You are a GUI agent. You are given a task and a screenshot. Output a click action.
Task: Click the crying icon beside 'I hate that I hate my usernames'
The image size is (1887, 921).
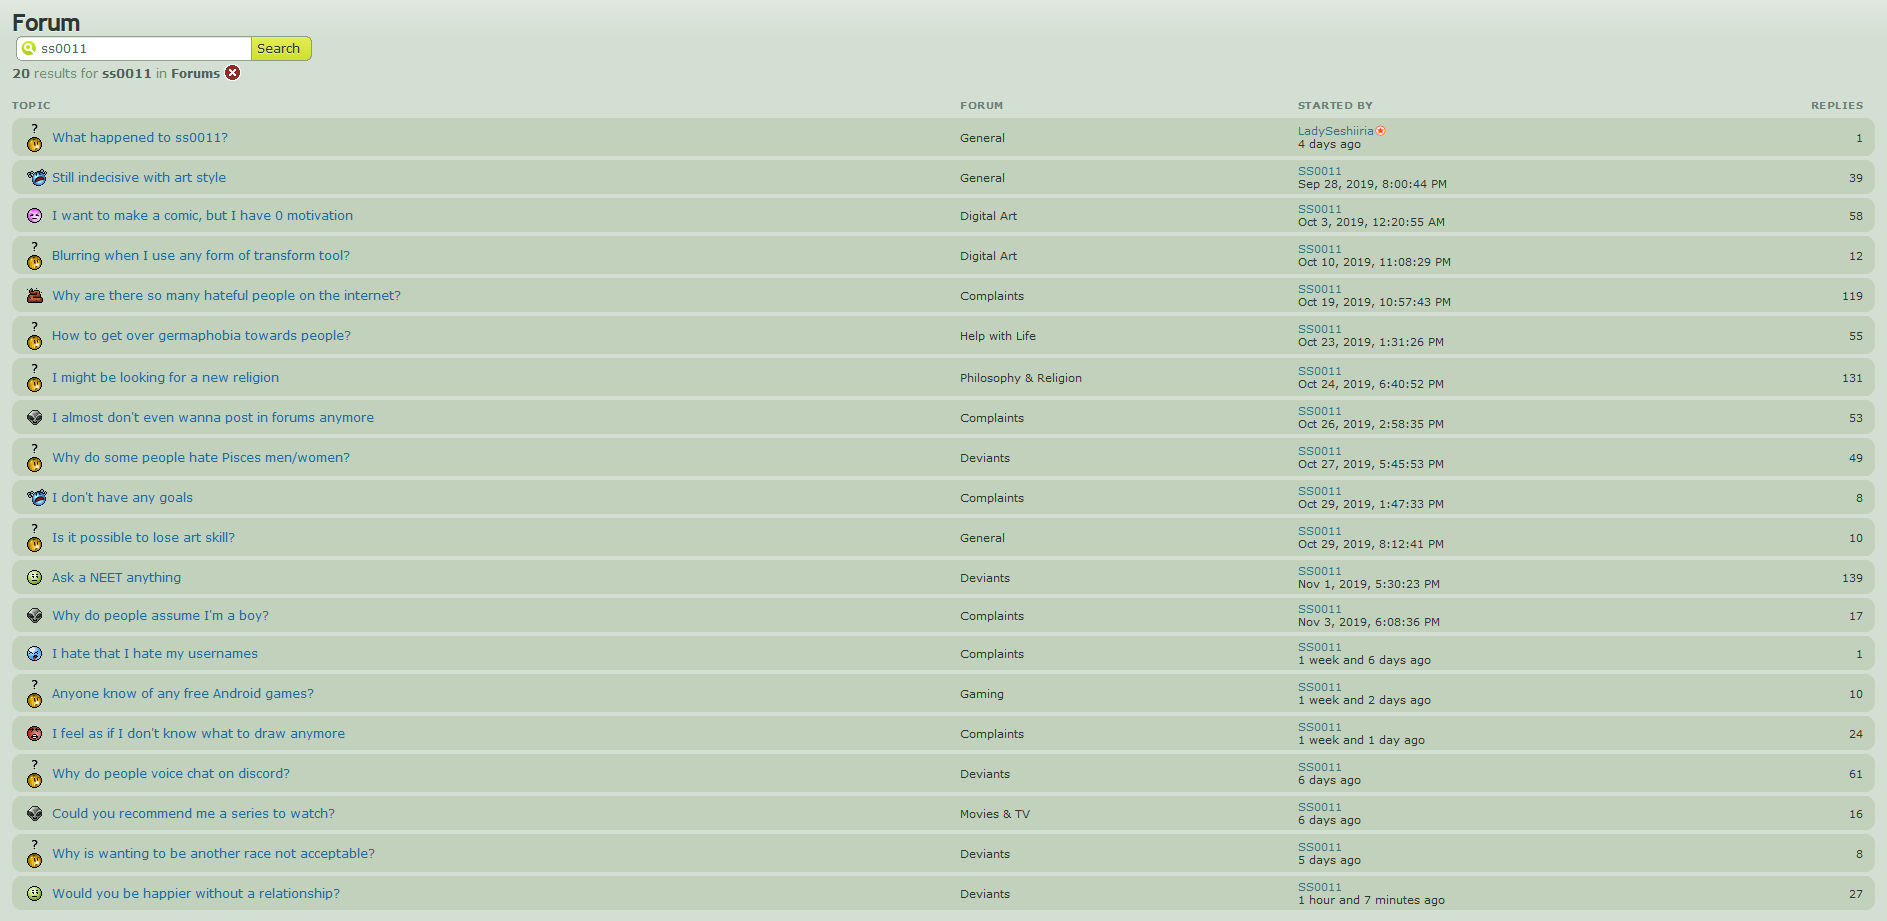click(x=34, y=654)
